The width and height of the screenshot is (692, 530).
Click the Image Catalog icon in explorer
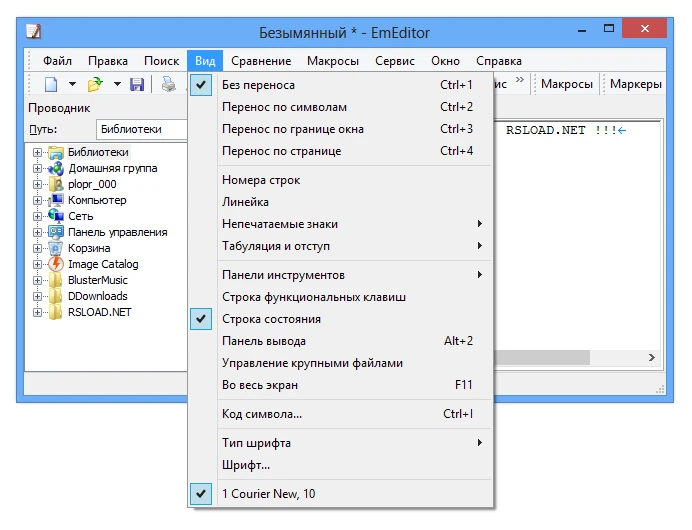point(56,264)
